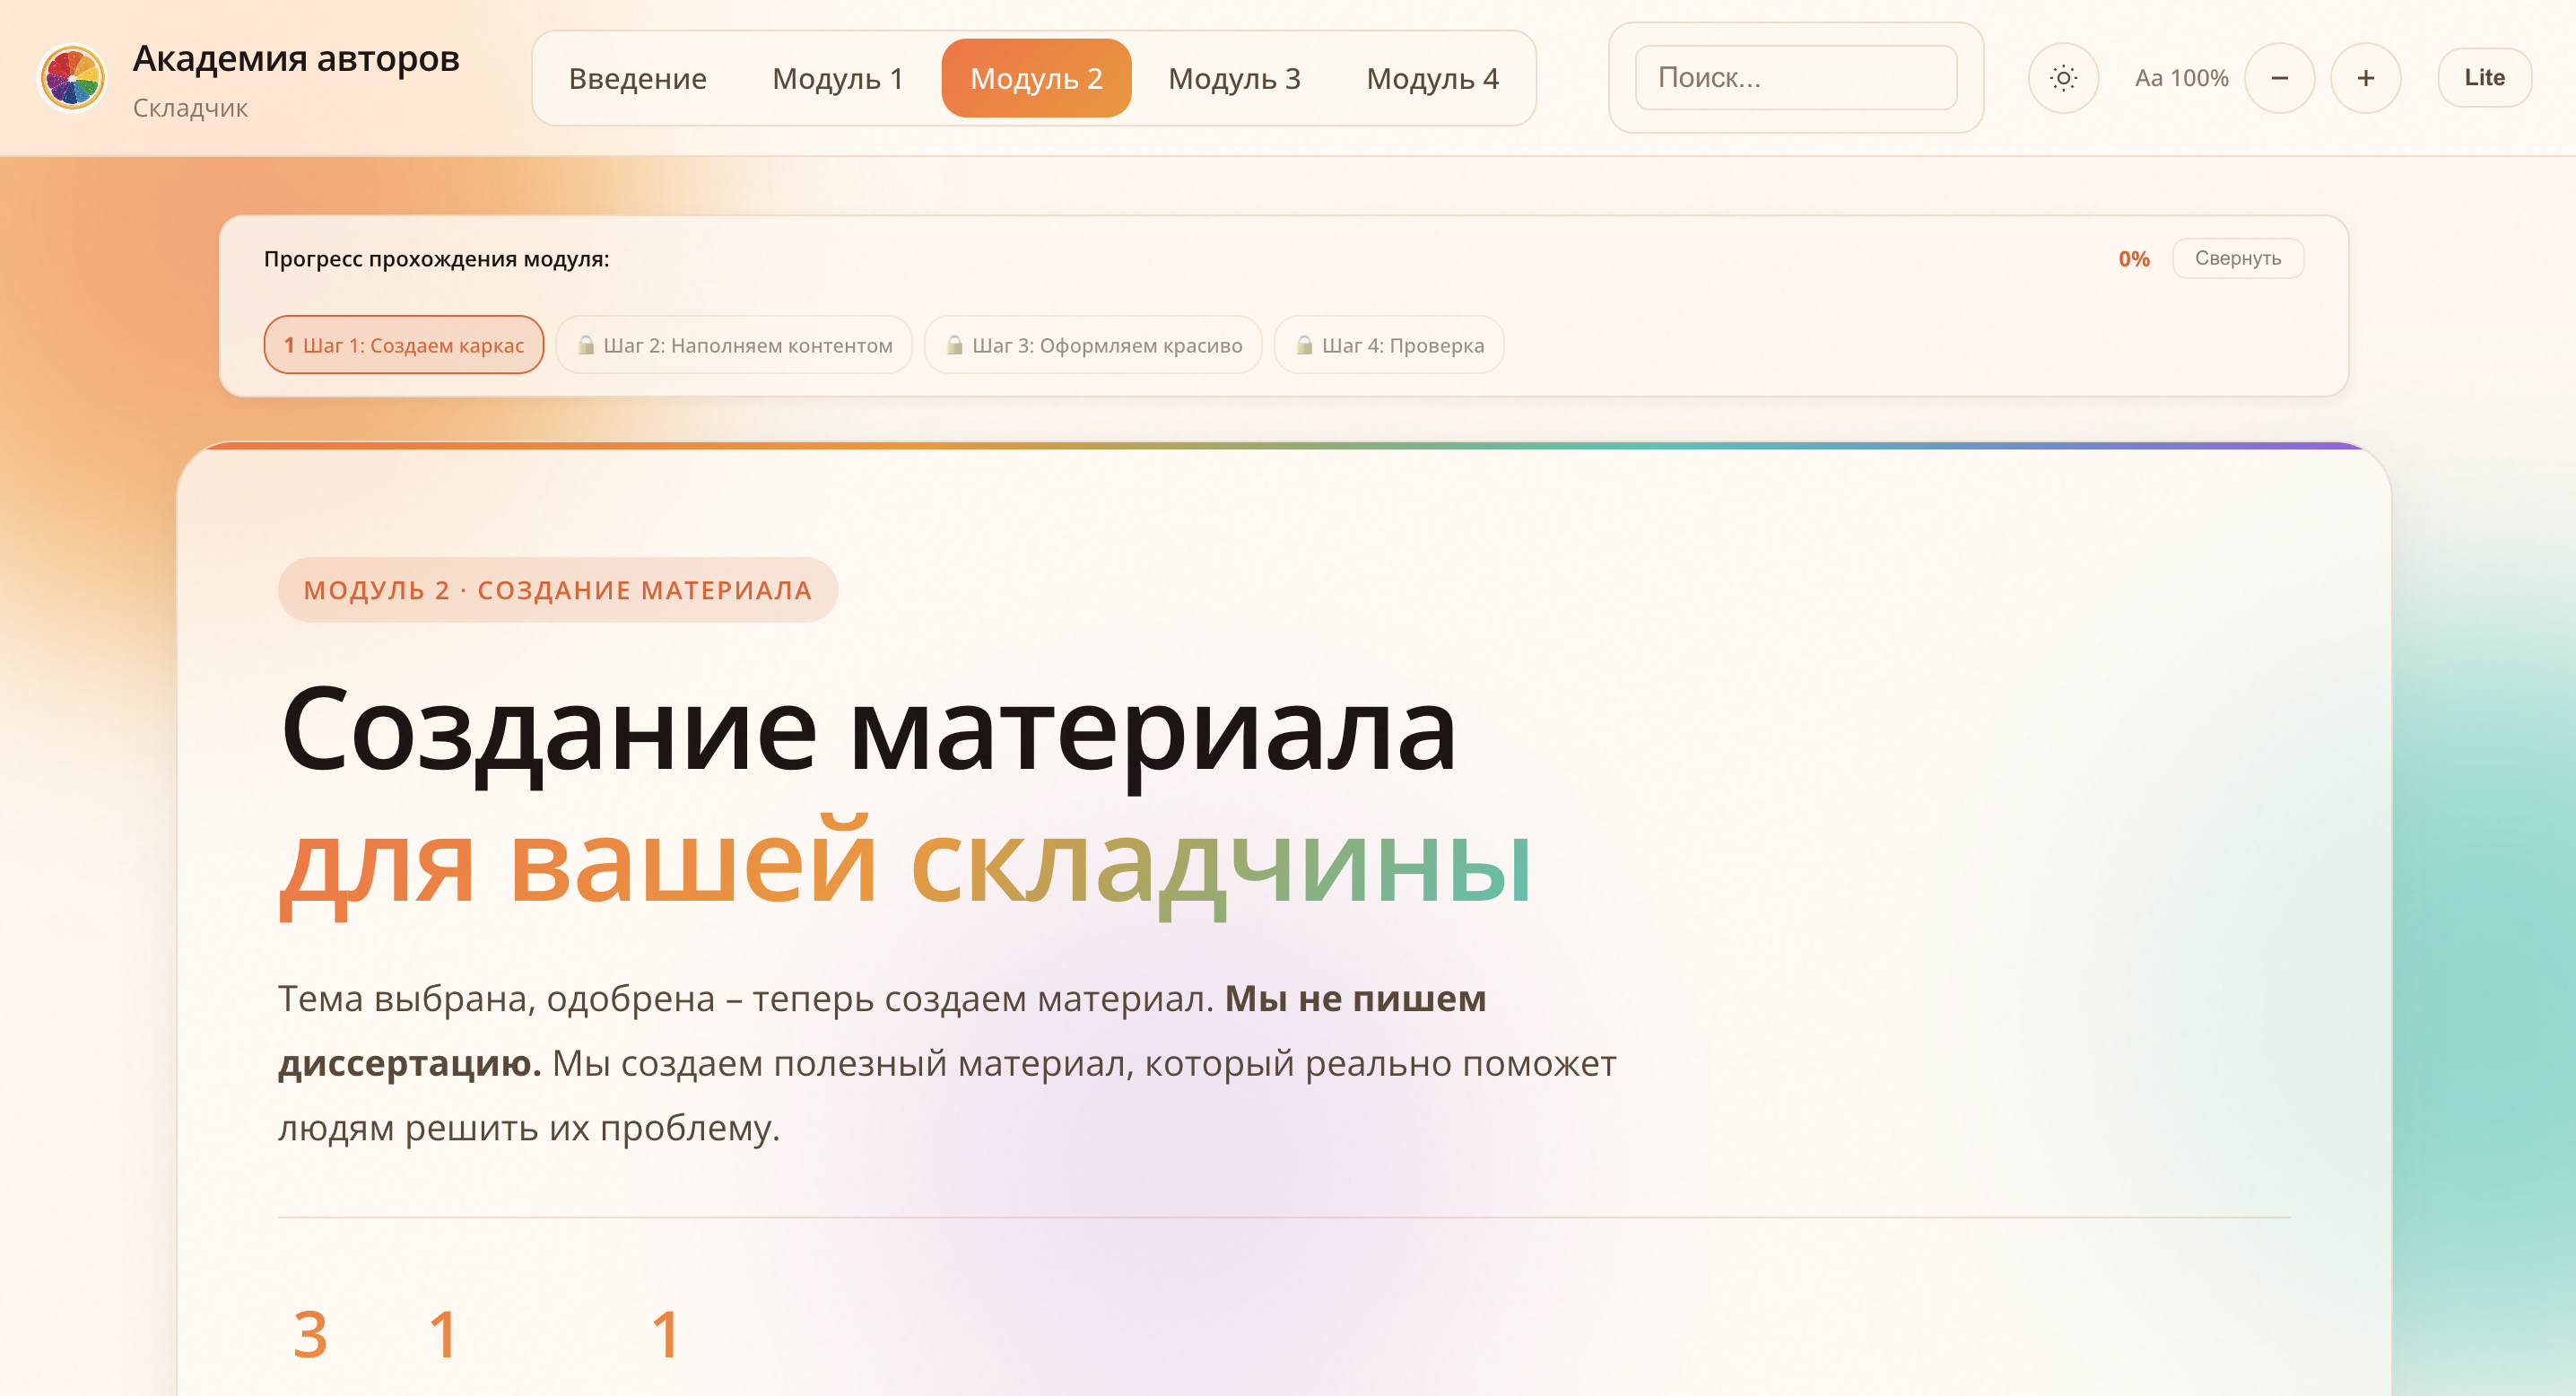Click the lock icon on Шаг 3
2576x1396 pixels.
click(x=955, y=345)
